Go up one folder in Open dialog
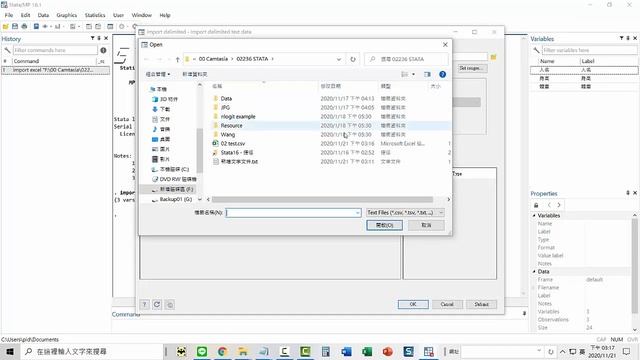This screenshot has height=360, width=640. point(178,59)
